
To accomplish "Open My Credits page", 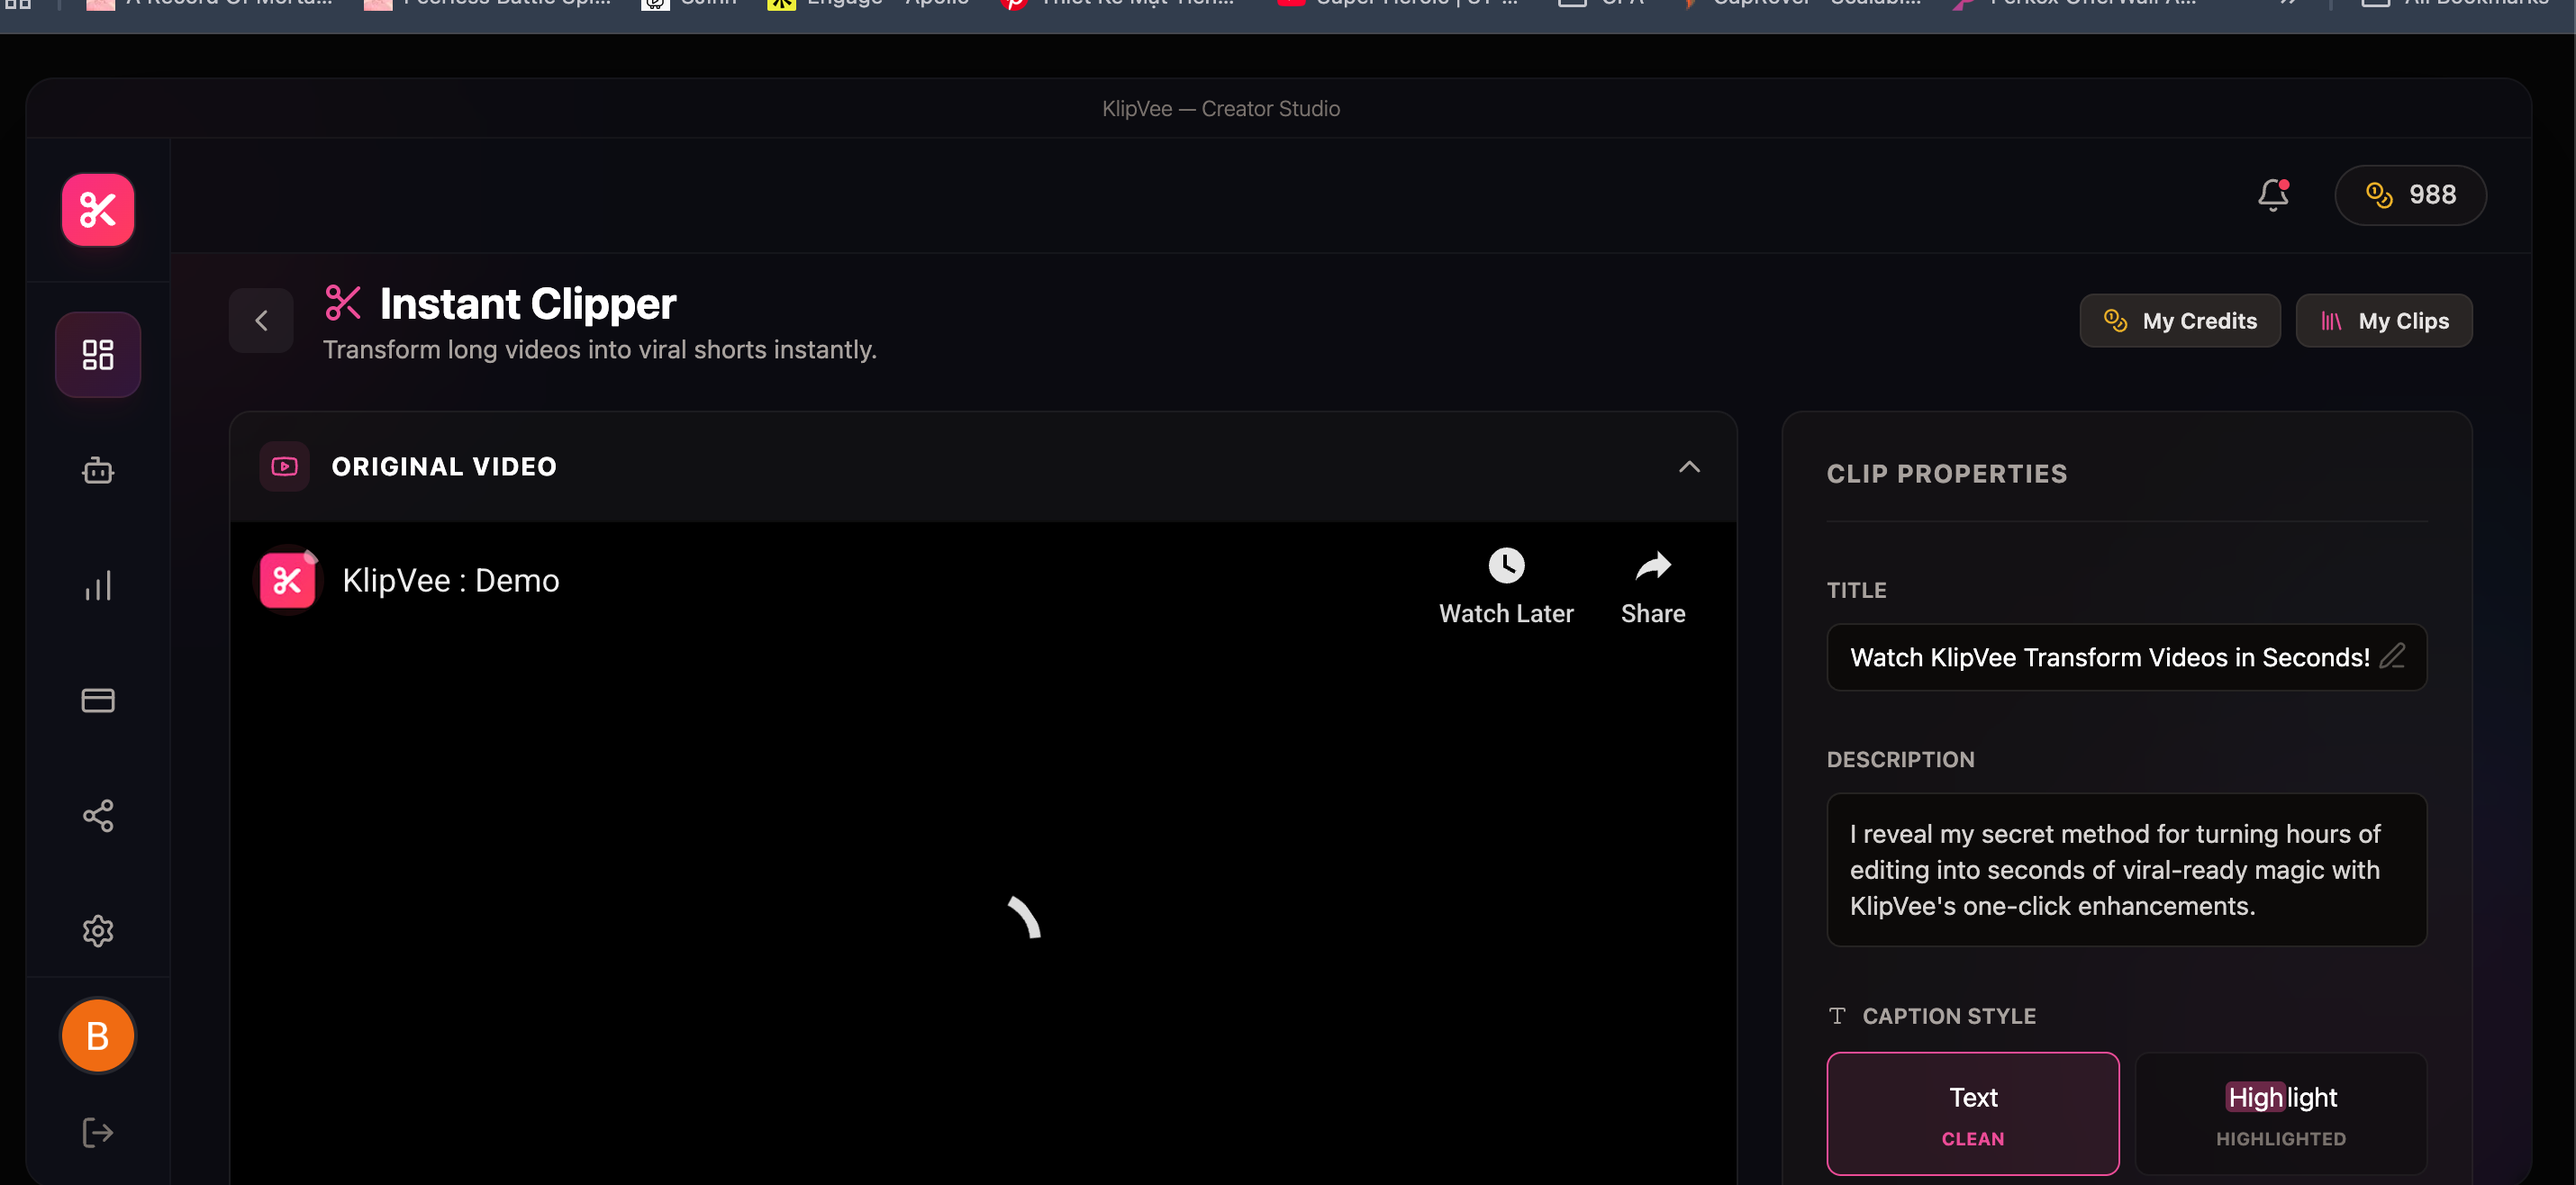I will pos(2179,320).
